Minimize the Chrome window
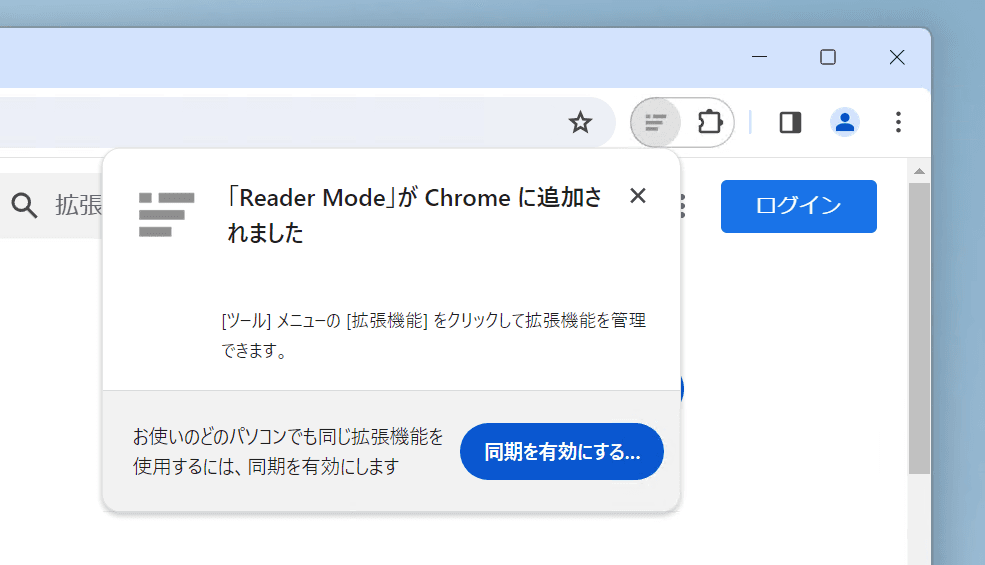This screenshot has height=565, width=985. 759,57
